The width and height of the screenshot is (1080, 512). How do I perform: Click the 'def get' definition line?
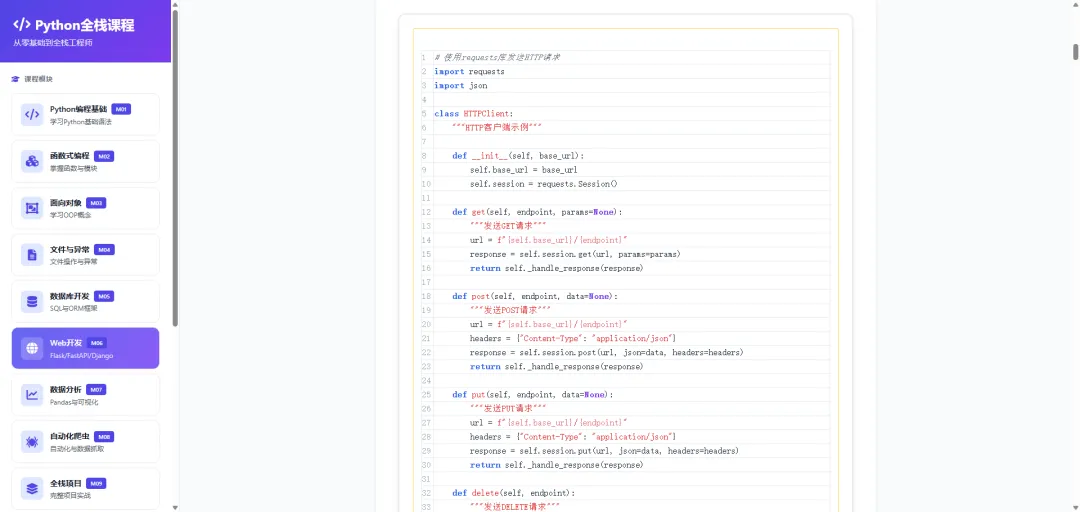pos(537,212)
